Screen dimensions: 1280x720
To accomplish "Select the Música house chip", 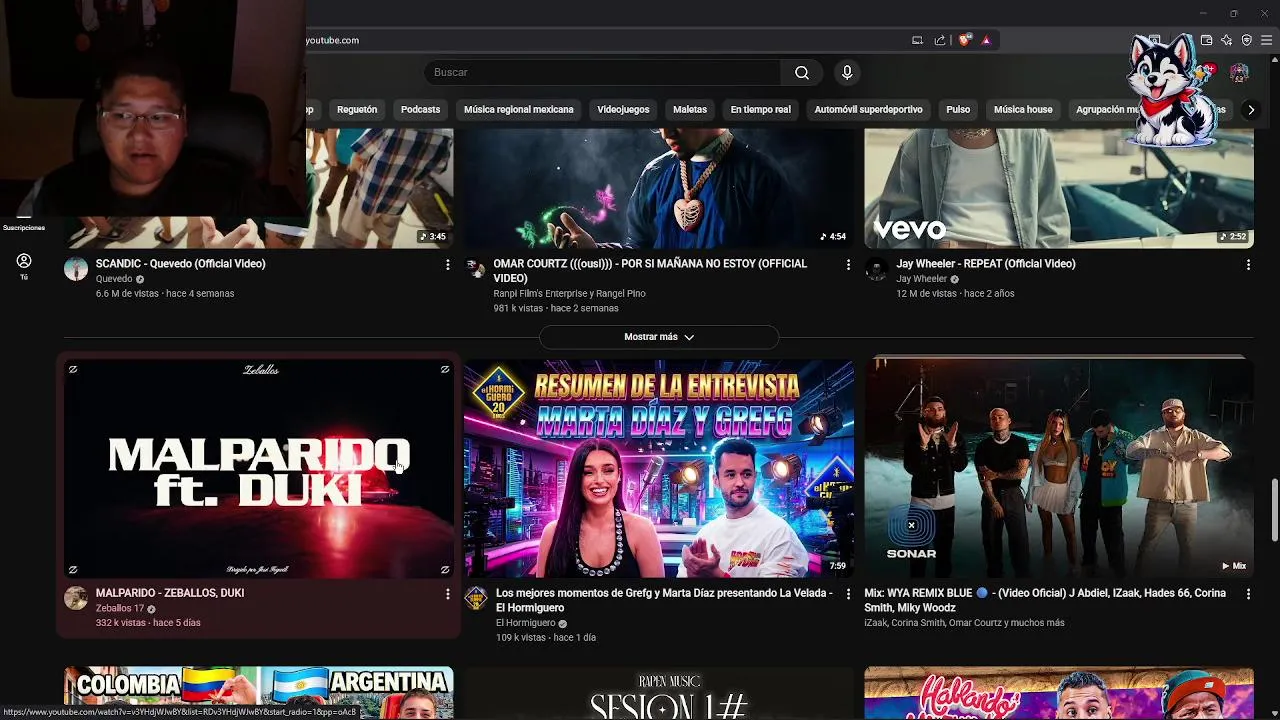I will coord(1023,110).
